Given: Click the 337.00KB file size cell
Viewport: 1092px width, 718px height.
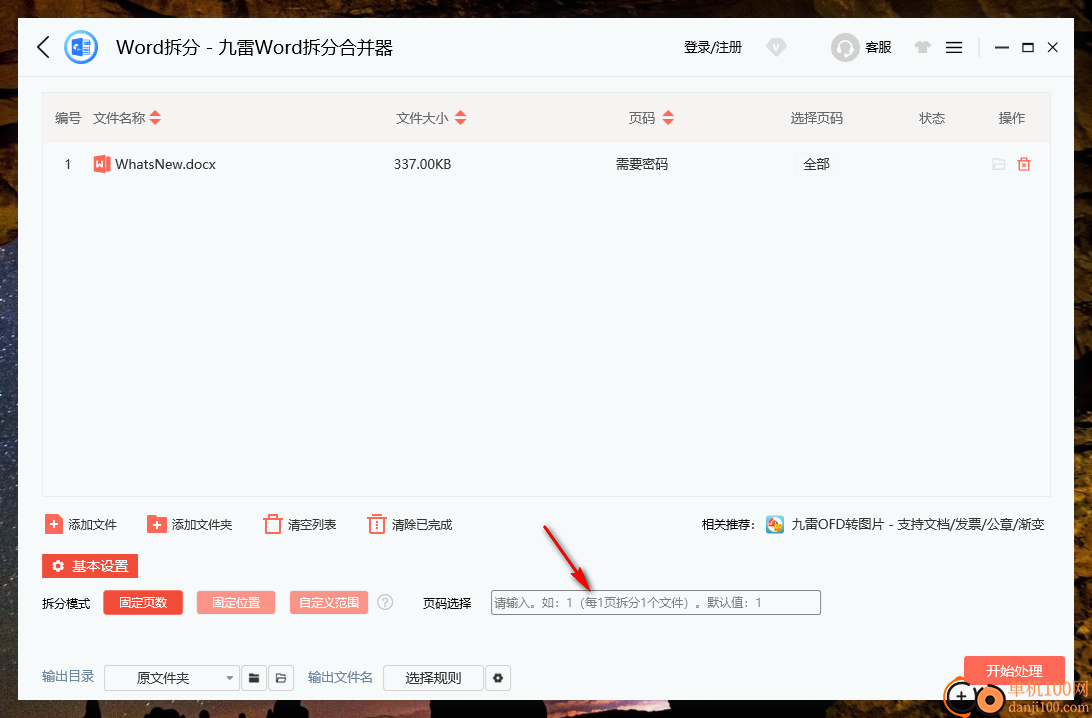Looking at the screenshot, I should pyautogui.click(x=423, y=164).
